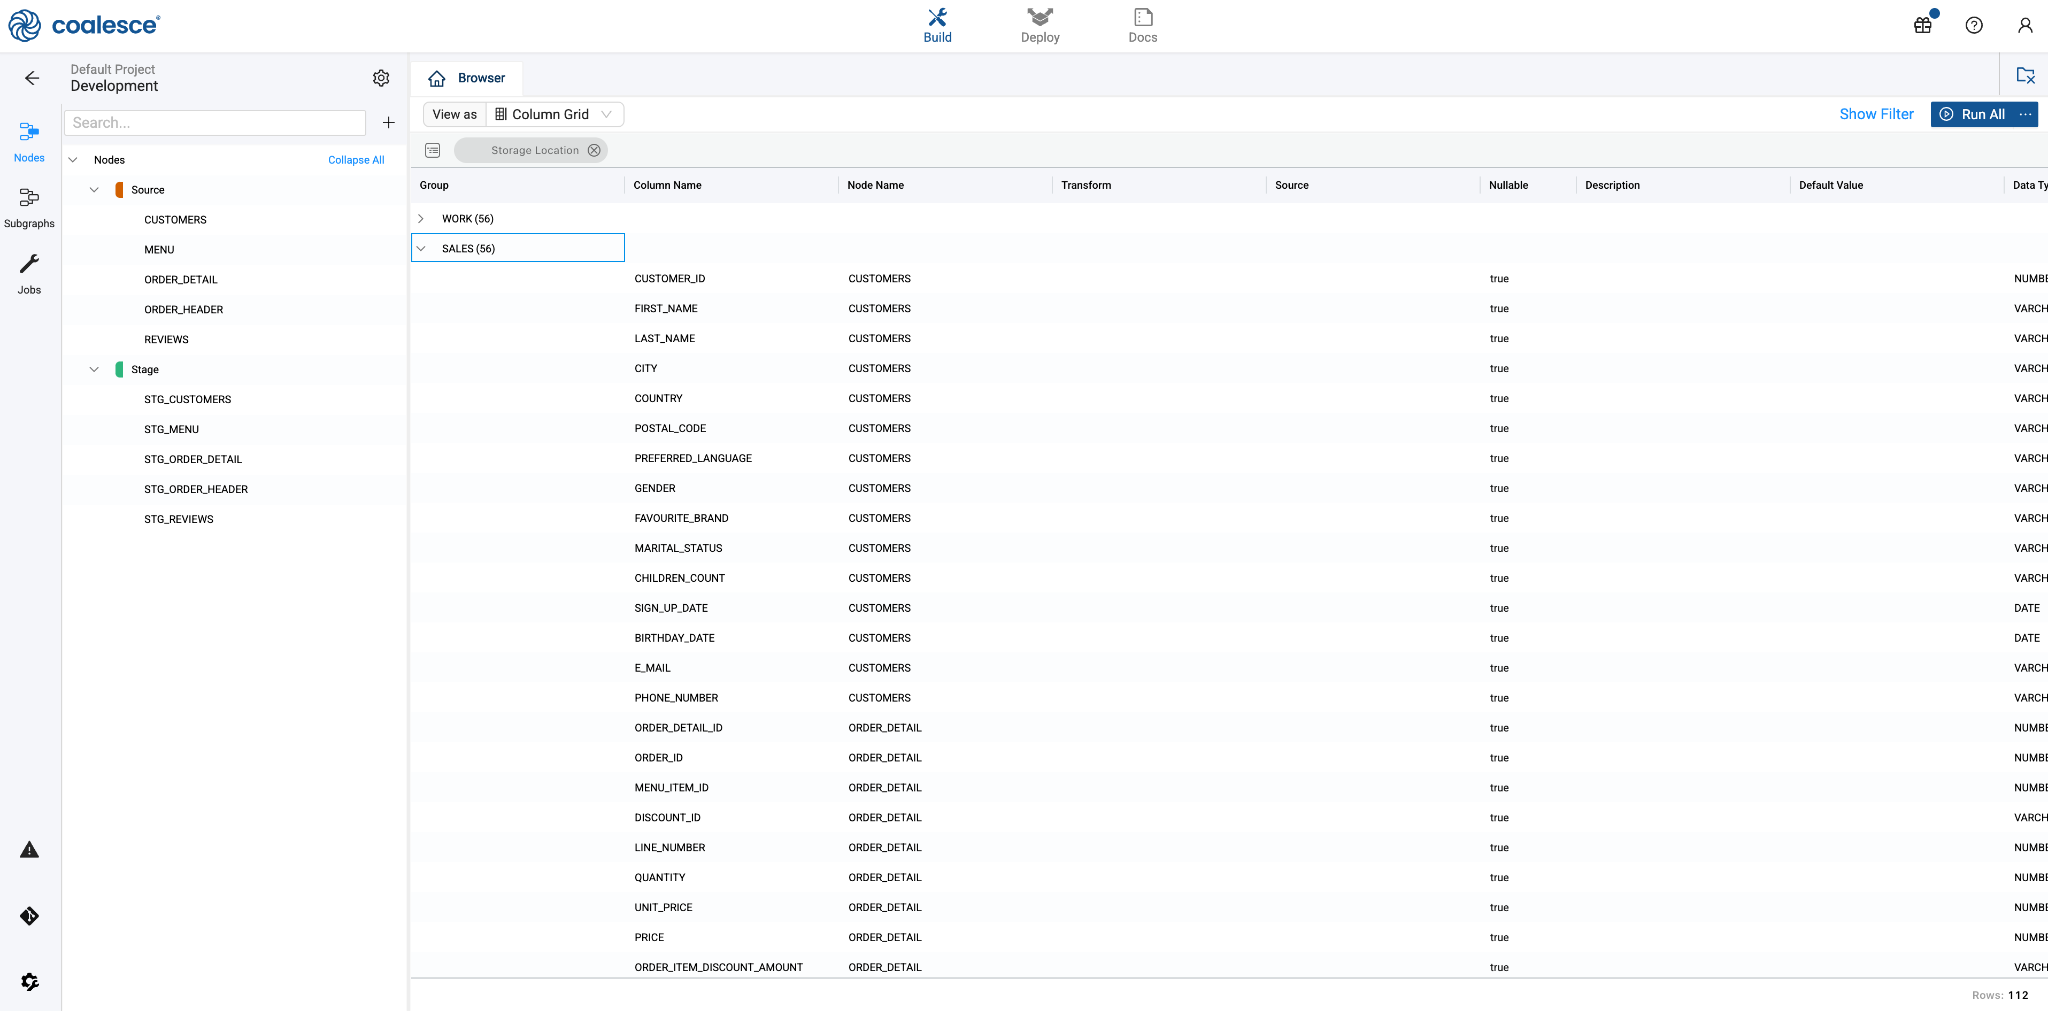Select the green Stage color marker
2048x1011 pixels.
pyautogui.click(x=120, y=370)
